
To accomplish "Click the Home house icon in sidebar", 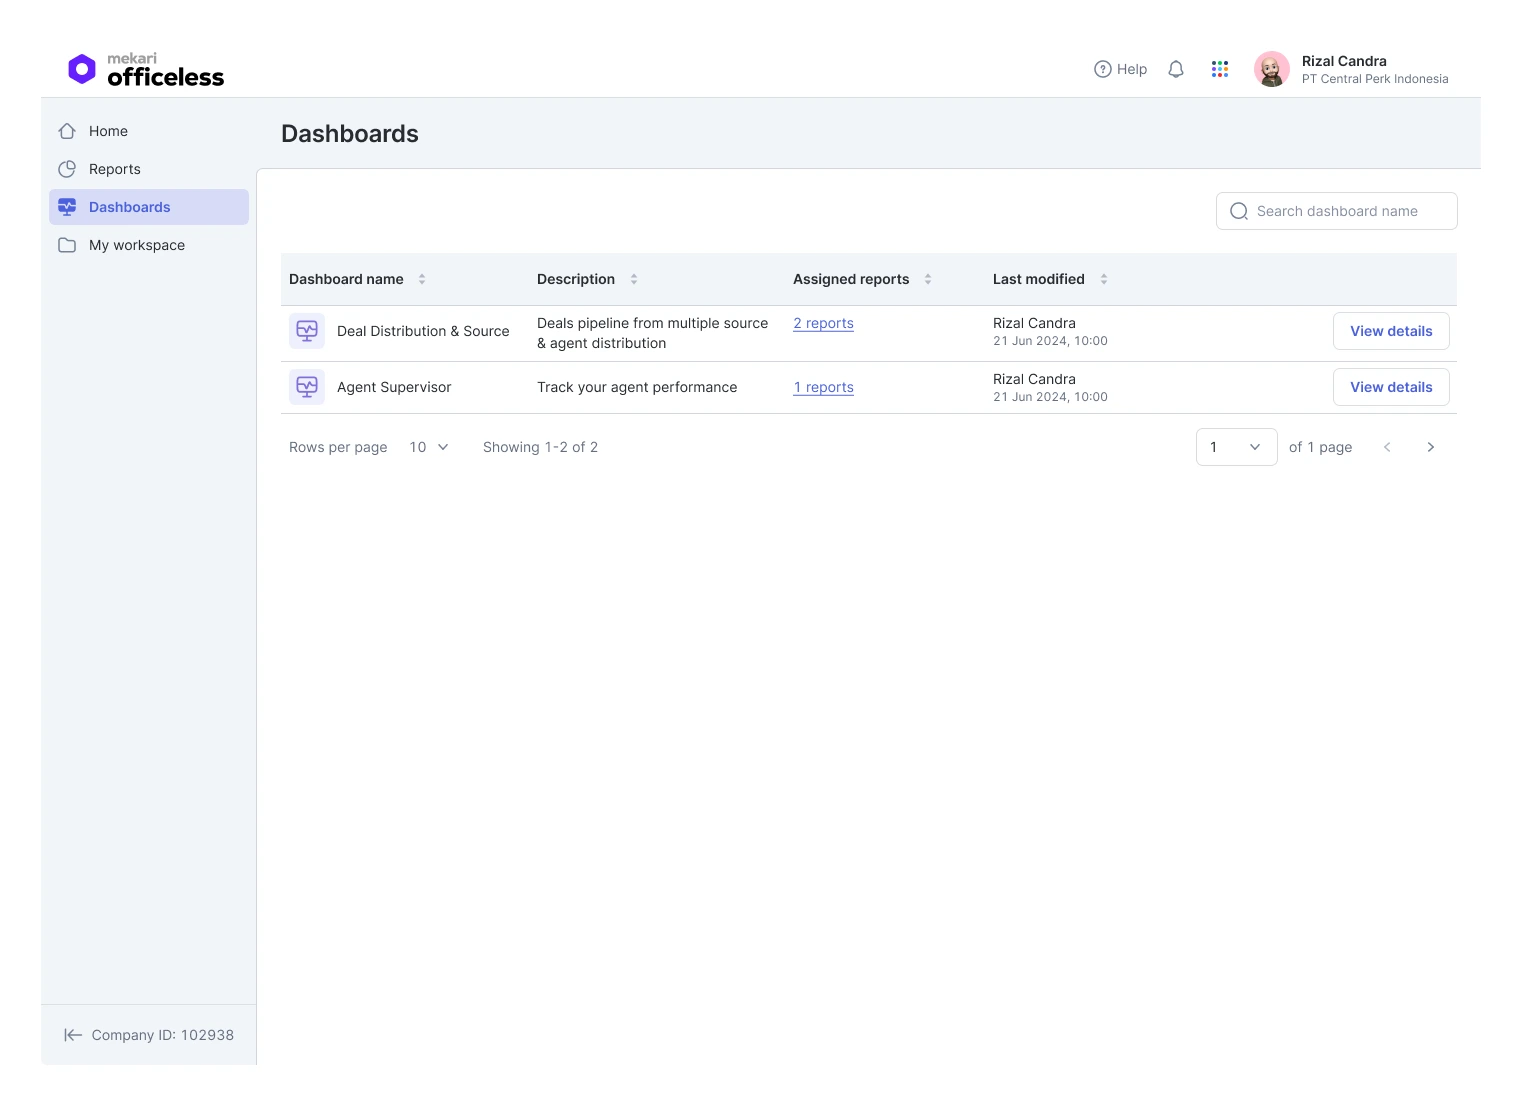I will tap(67, 131).
